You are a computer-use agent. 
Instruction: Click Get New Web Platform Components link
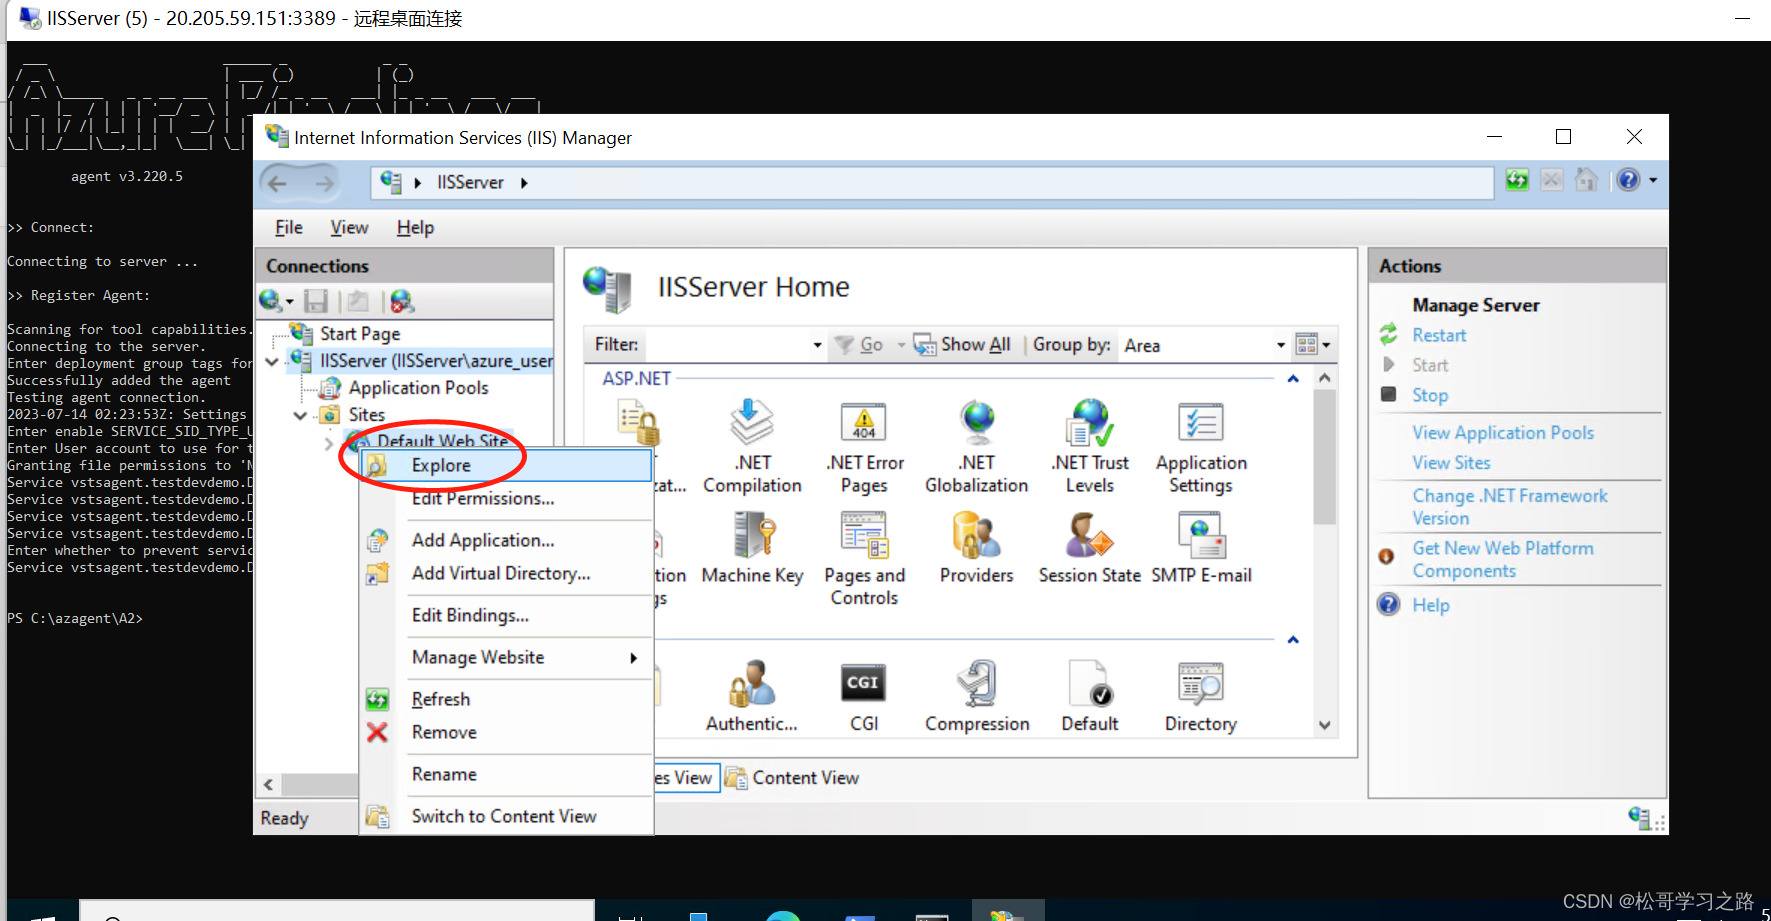click(x=1503, y=560)
